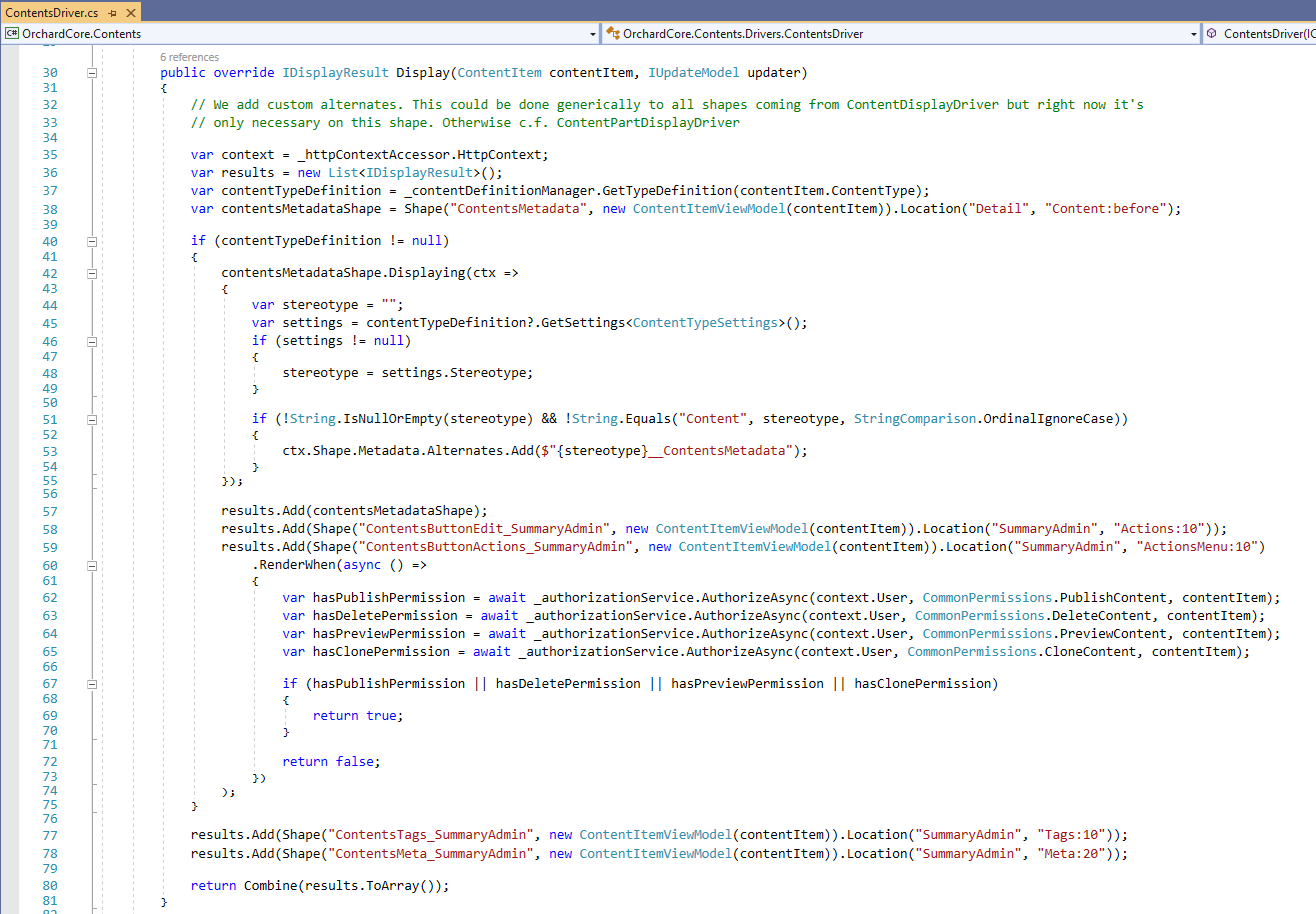1316x914 pixels.
Task: Collapse the Displaying lambda at line 42
Action: tap(91, 273)
